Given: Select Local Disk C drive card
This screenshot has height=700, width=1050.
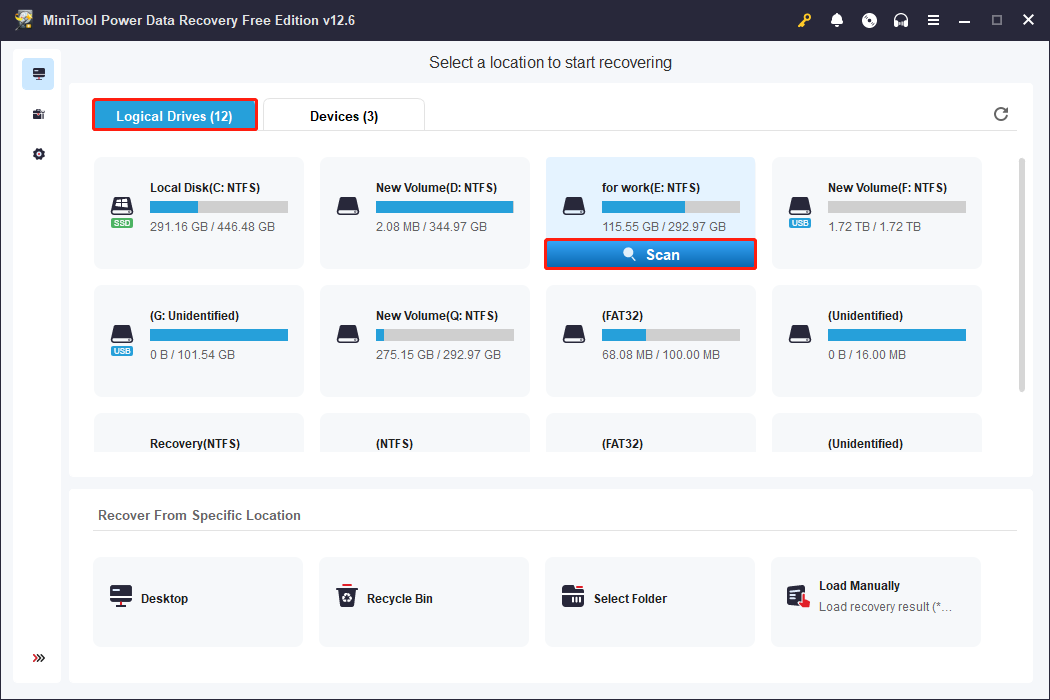Looking at the screenshot, I should click(x=199, y=212).
